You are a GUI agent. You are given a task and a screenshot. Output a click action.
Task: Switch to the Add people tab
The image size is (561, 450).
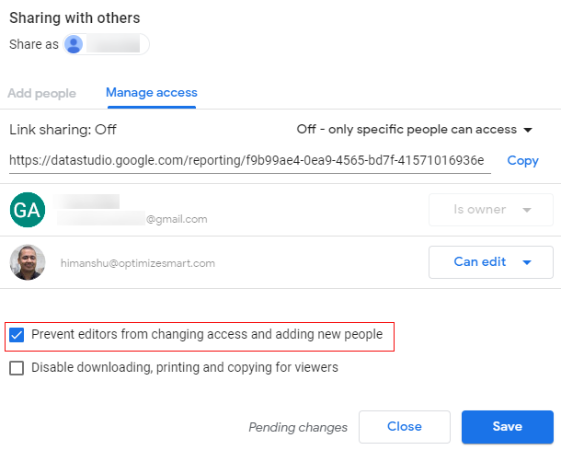point(42,93)
